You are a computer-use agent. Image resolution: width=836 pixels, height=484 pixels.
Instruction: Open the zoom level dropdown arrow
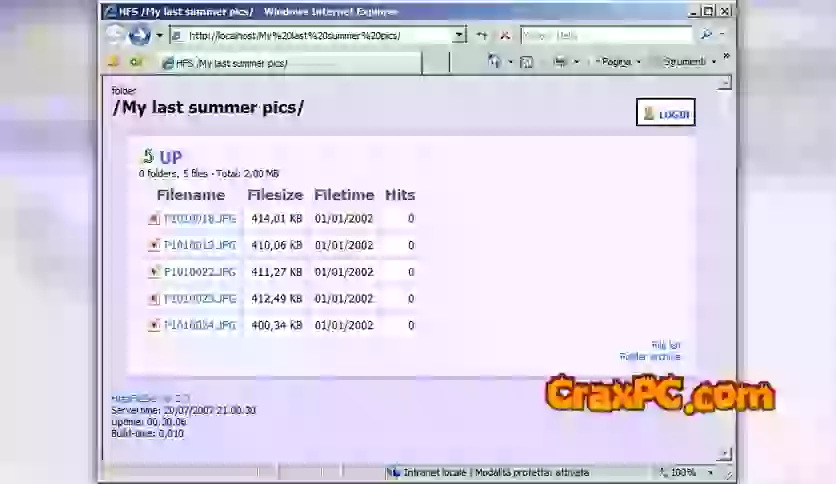coord(710,472)
